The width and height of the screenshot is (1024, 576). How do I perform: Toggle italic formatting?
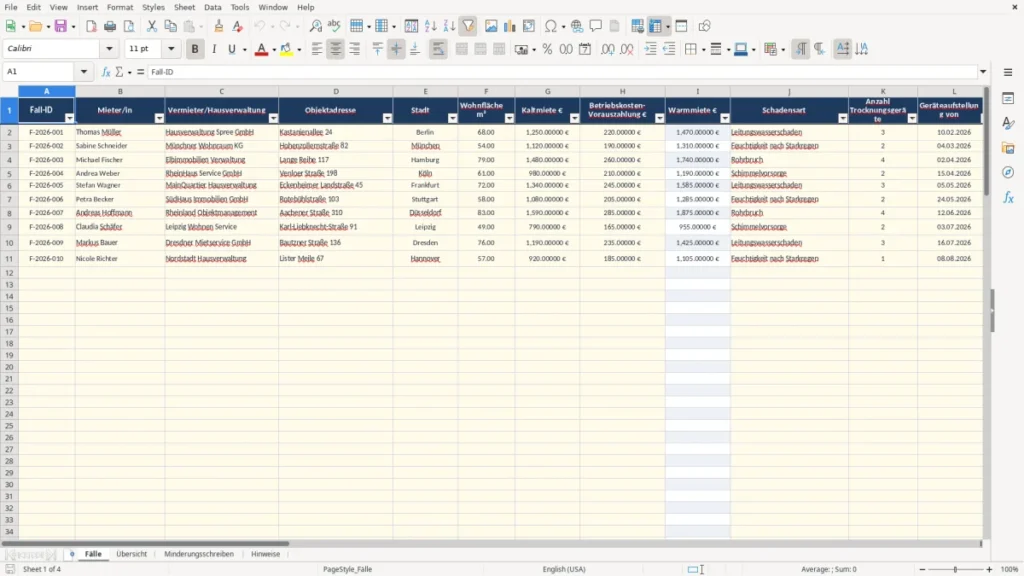click(x=214, y=49)
